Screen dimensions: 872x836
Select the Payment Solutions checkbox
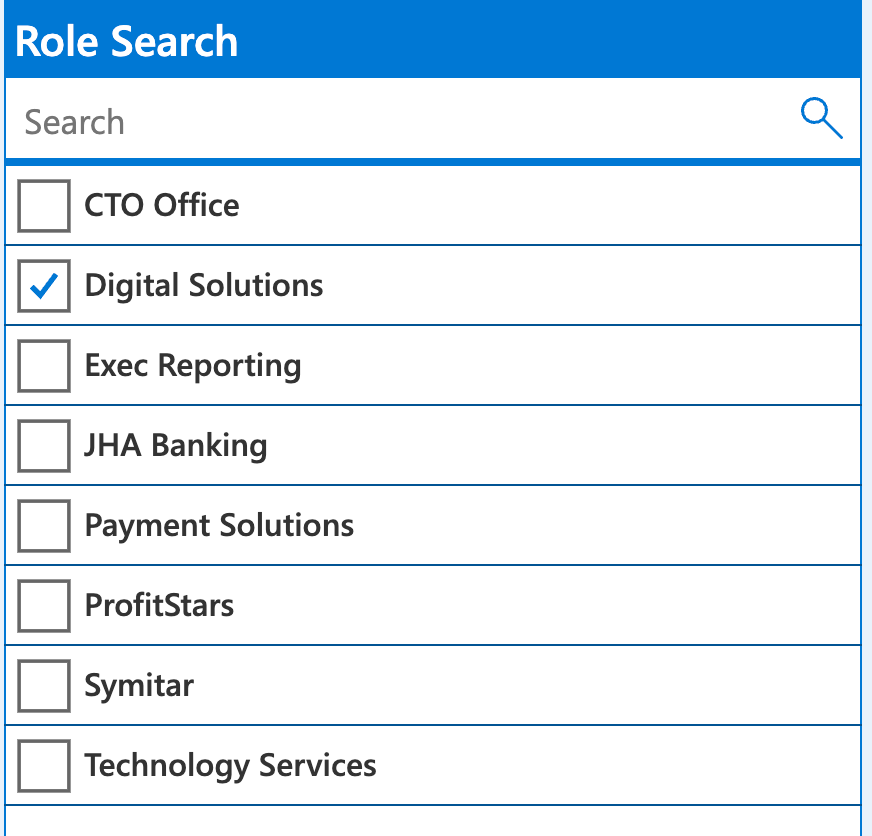pos(44,526)
